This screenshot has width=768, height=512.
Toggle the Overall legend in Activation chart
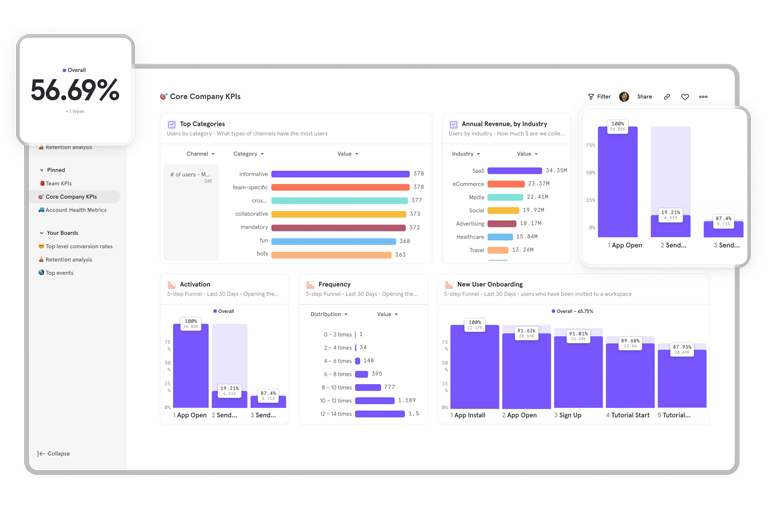click(224, 311)
